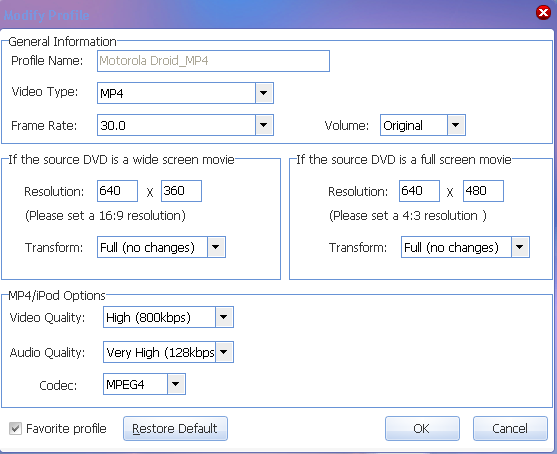Open the Codec dropdown
Viewport: 557px width, 454px height.
coord(176,384)
